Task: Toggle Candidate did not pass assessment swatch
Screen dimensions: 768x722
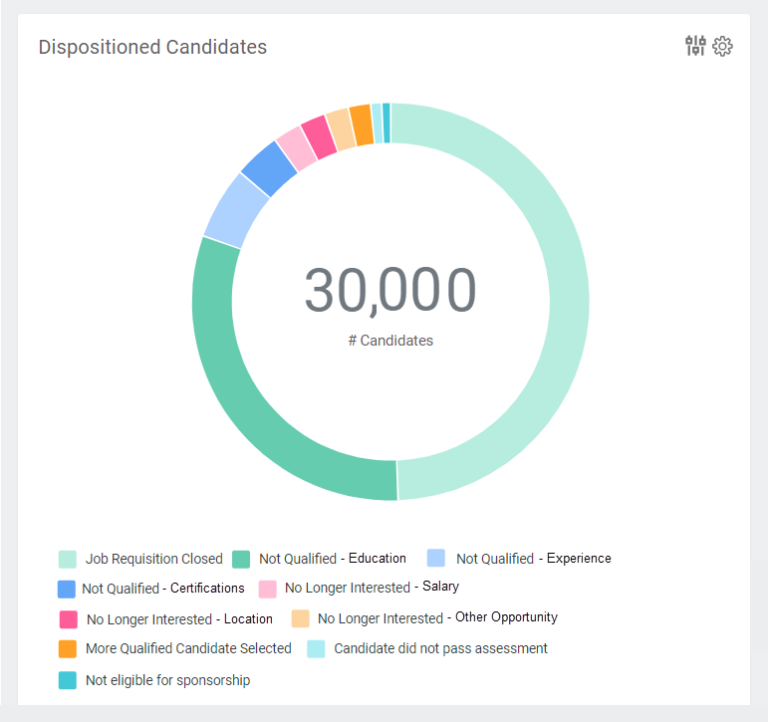Action: [316, 649]
